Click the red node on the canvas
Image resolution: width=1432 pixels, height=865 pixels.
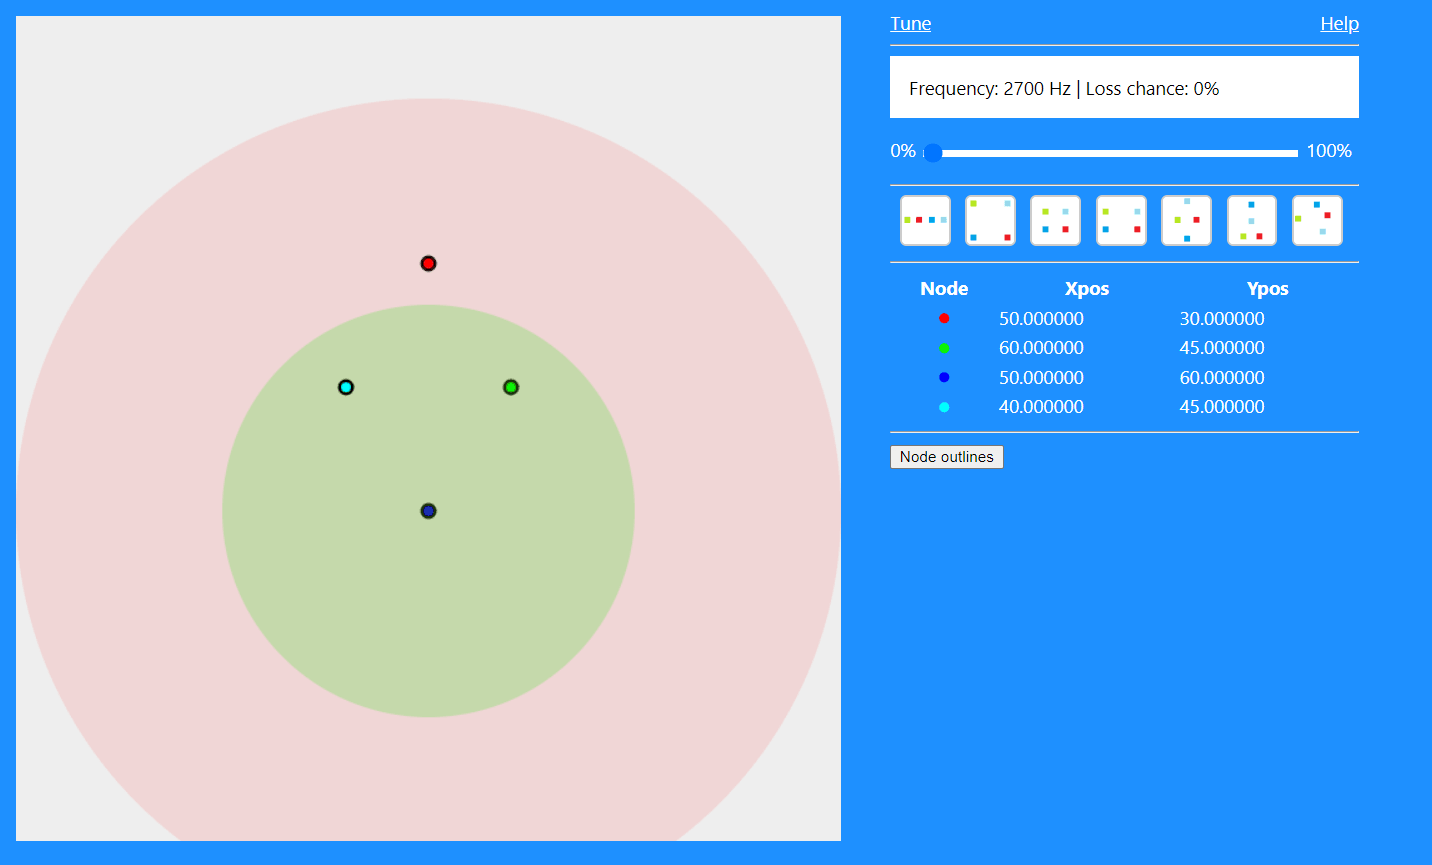tap(428, 263)
